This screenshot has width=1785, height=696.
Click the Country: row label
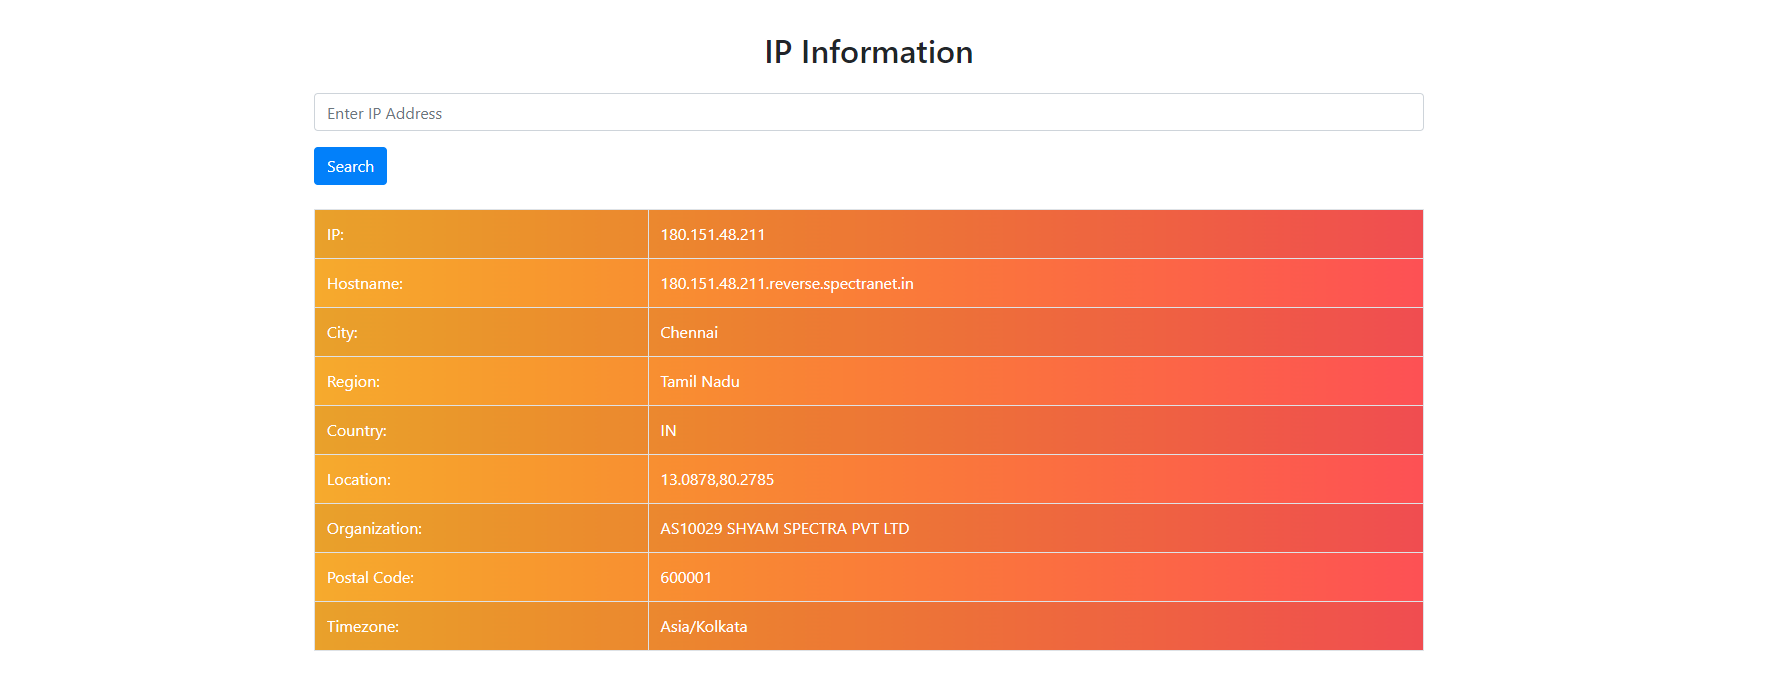(x=356, y=431)
